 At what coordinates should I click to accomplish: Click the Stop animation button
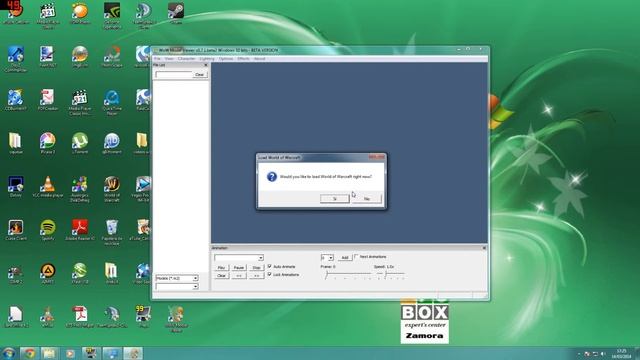(x=256, y=268)
